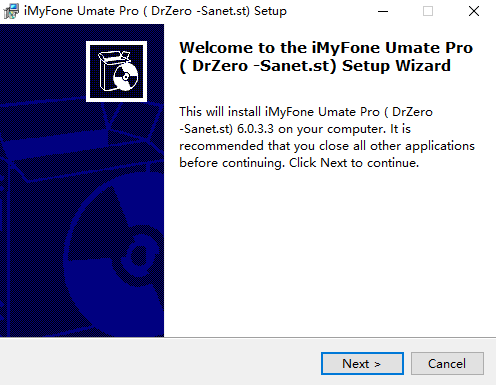Click "recommended that you close all other applications" text
Viewport: 496px width, 385px height.
(x=327, y=146)
